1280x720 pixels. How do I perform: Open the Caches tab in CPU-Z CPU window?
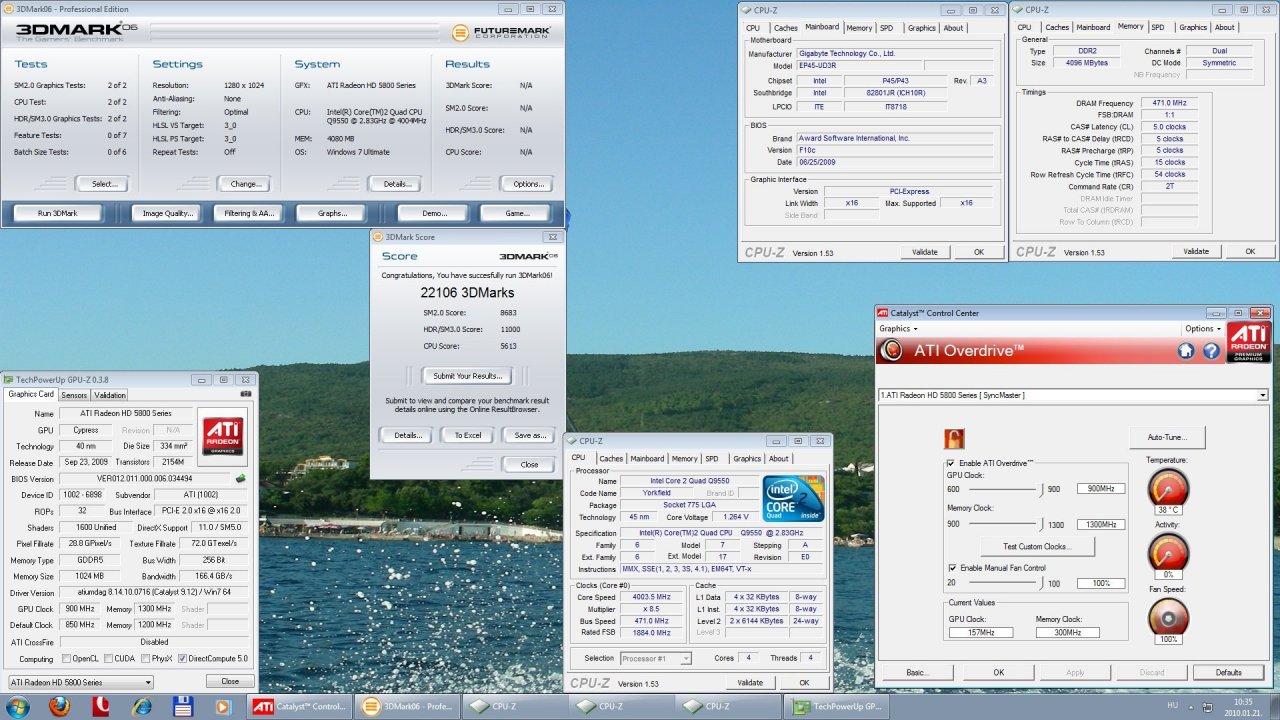click(x=611, y=459)
